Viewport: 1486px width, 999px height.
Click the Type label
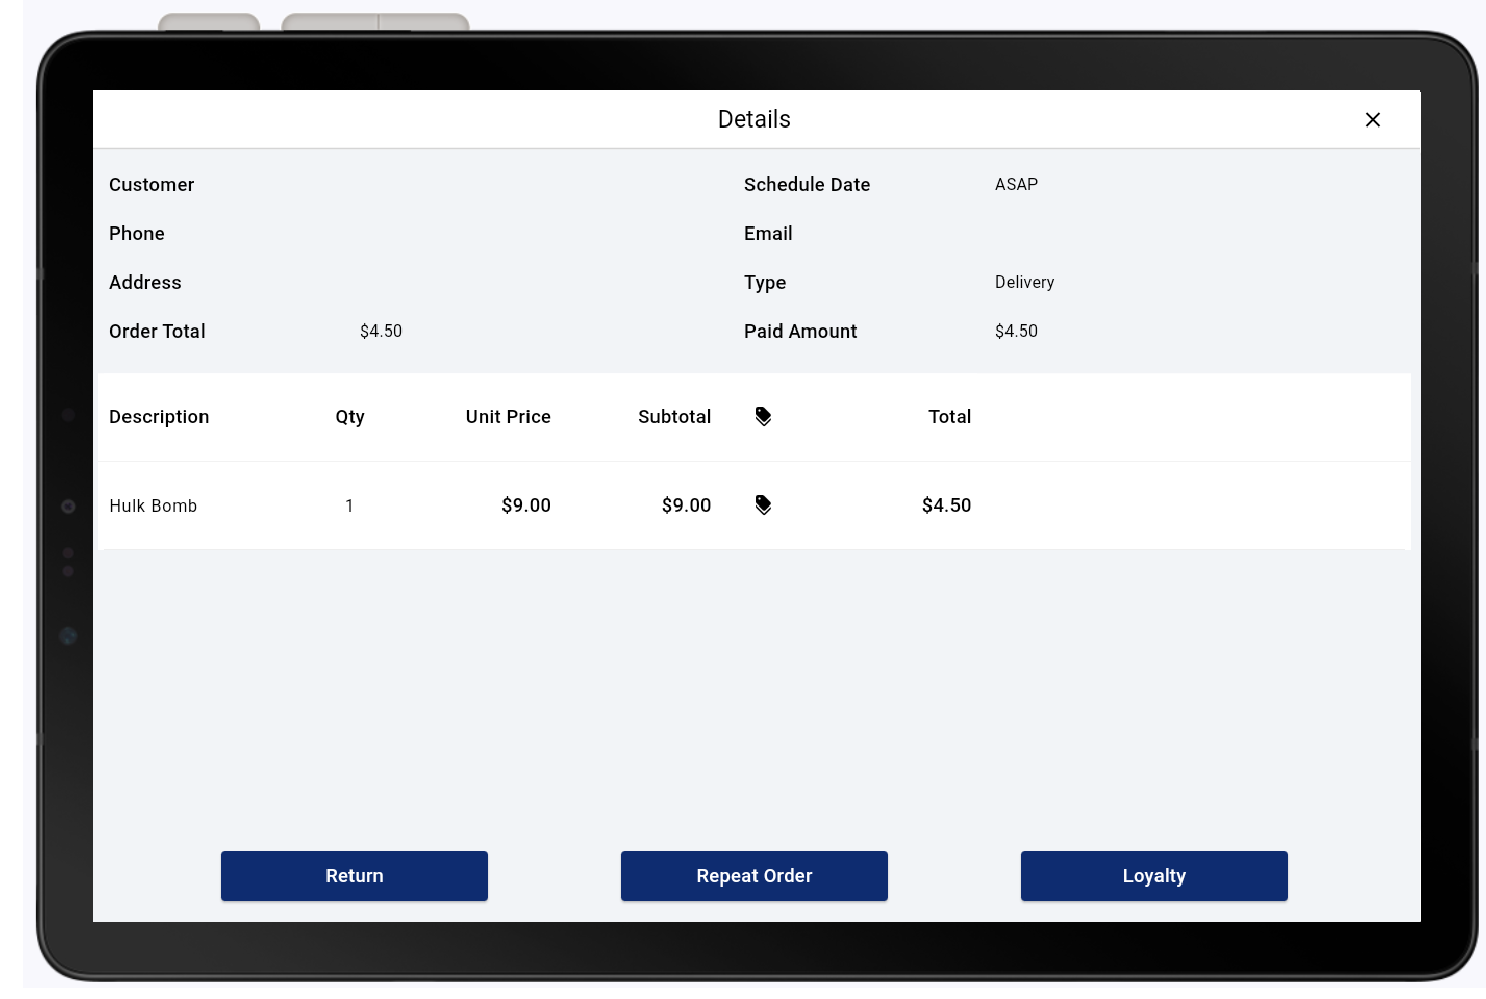click(x=765, y=283)
